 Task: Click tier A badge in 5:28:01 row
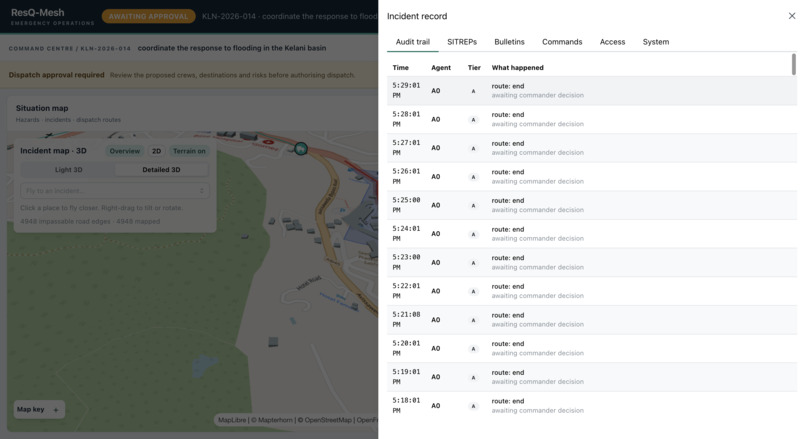[473, 120]
